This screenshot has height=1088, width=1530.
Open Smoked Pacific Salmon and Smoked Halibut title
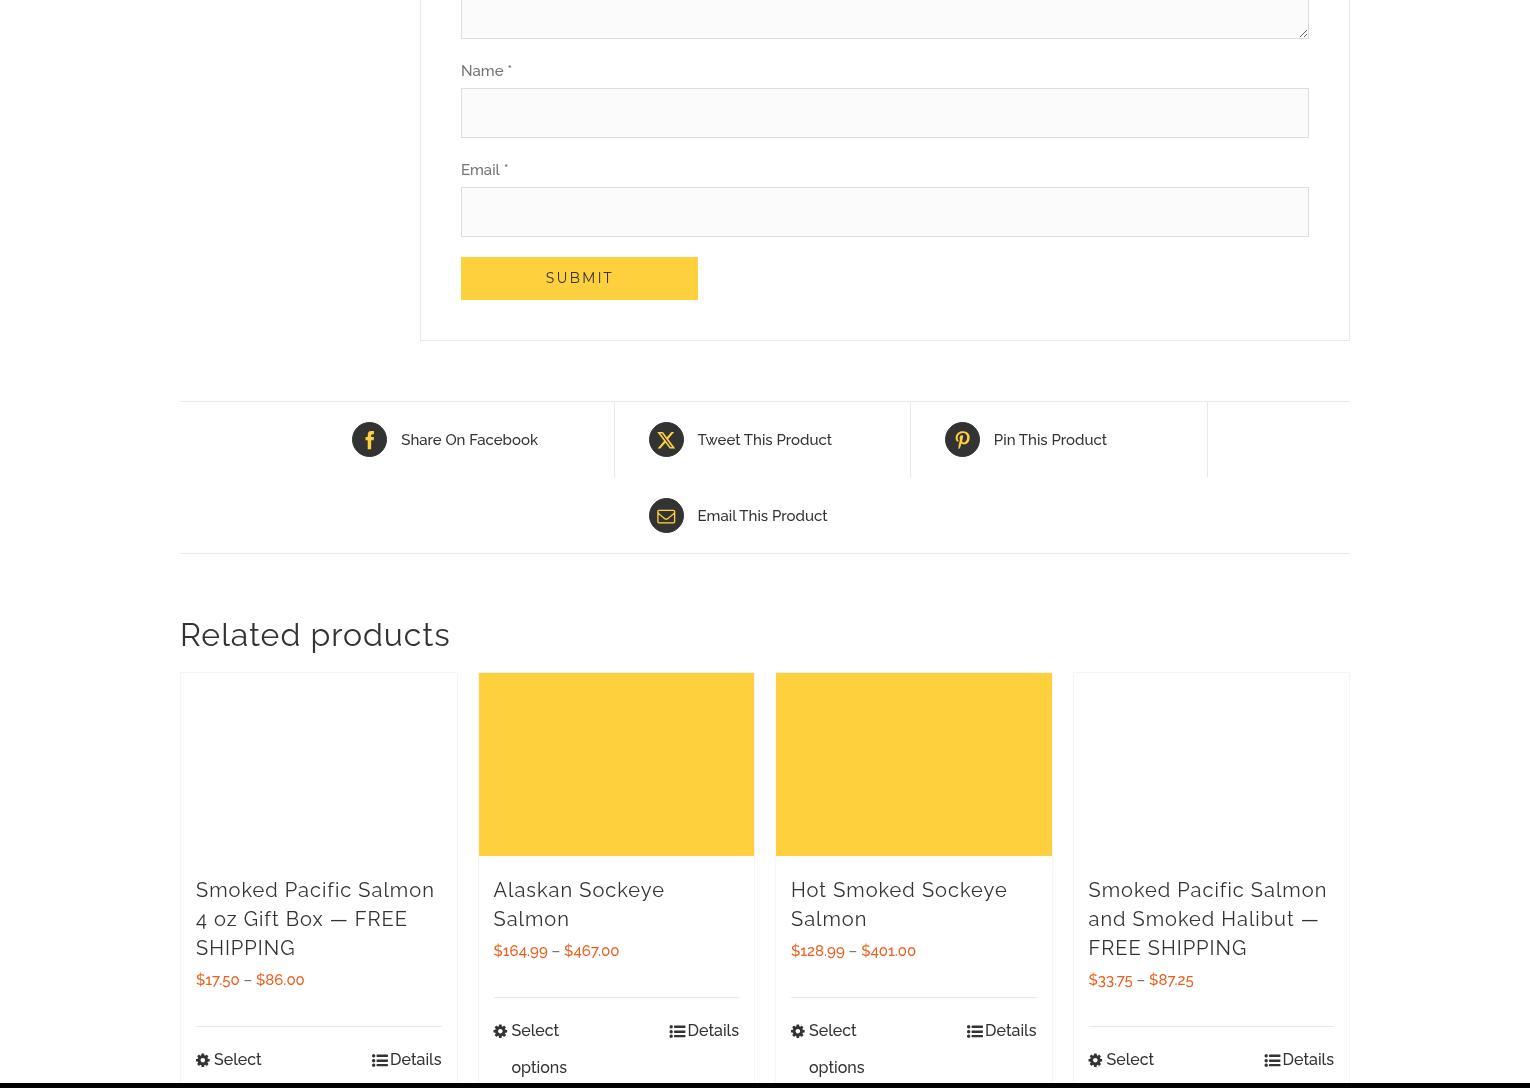tap(1207, 918)
